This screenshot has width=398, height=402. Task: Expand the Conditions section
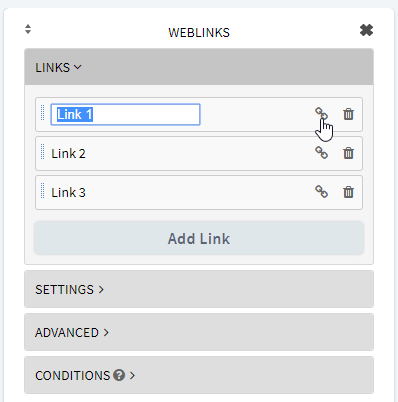(199, 375)
